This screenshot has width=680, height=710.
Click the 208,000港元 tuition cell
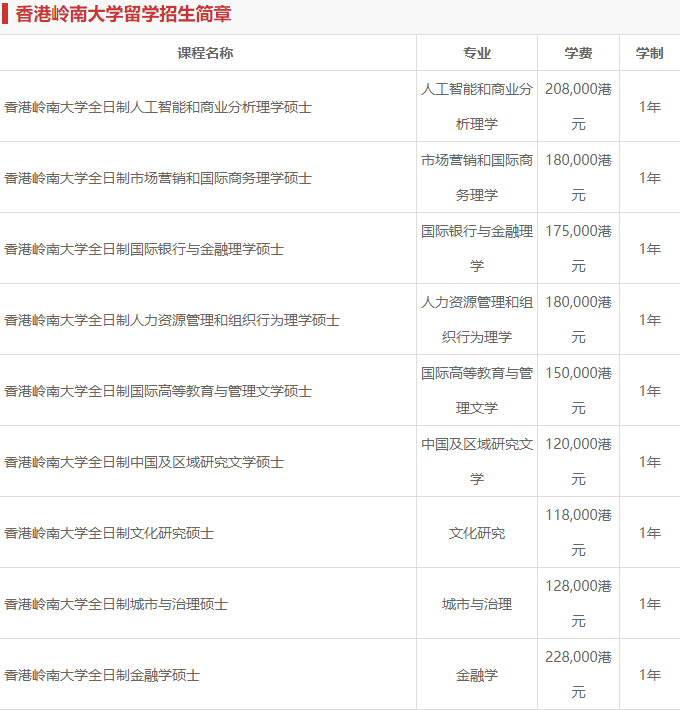(x=578, y=106)
